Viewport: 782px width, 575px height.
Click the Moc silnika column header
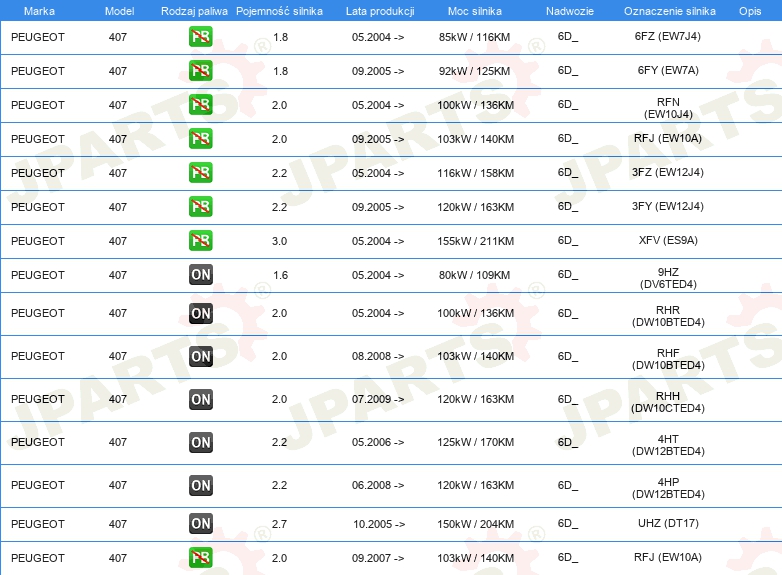(x=475, y=11)
